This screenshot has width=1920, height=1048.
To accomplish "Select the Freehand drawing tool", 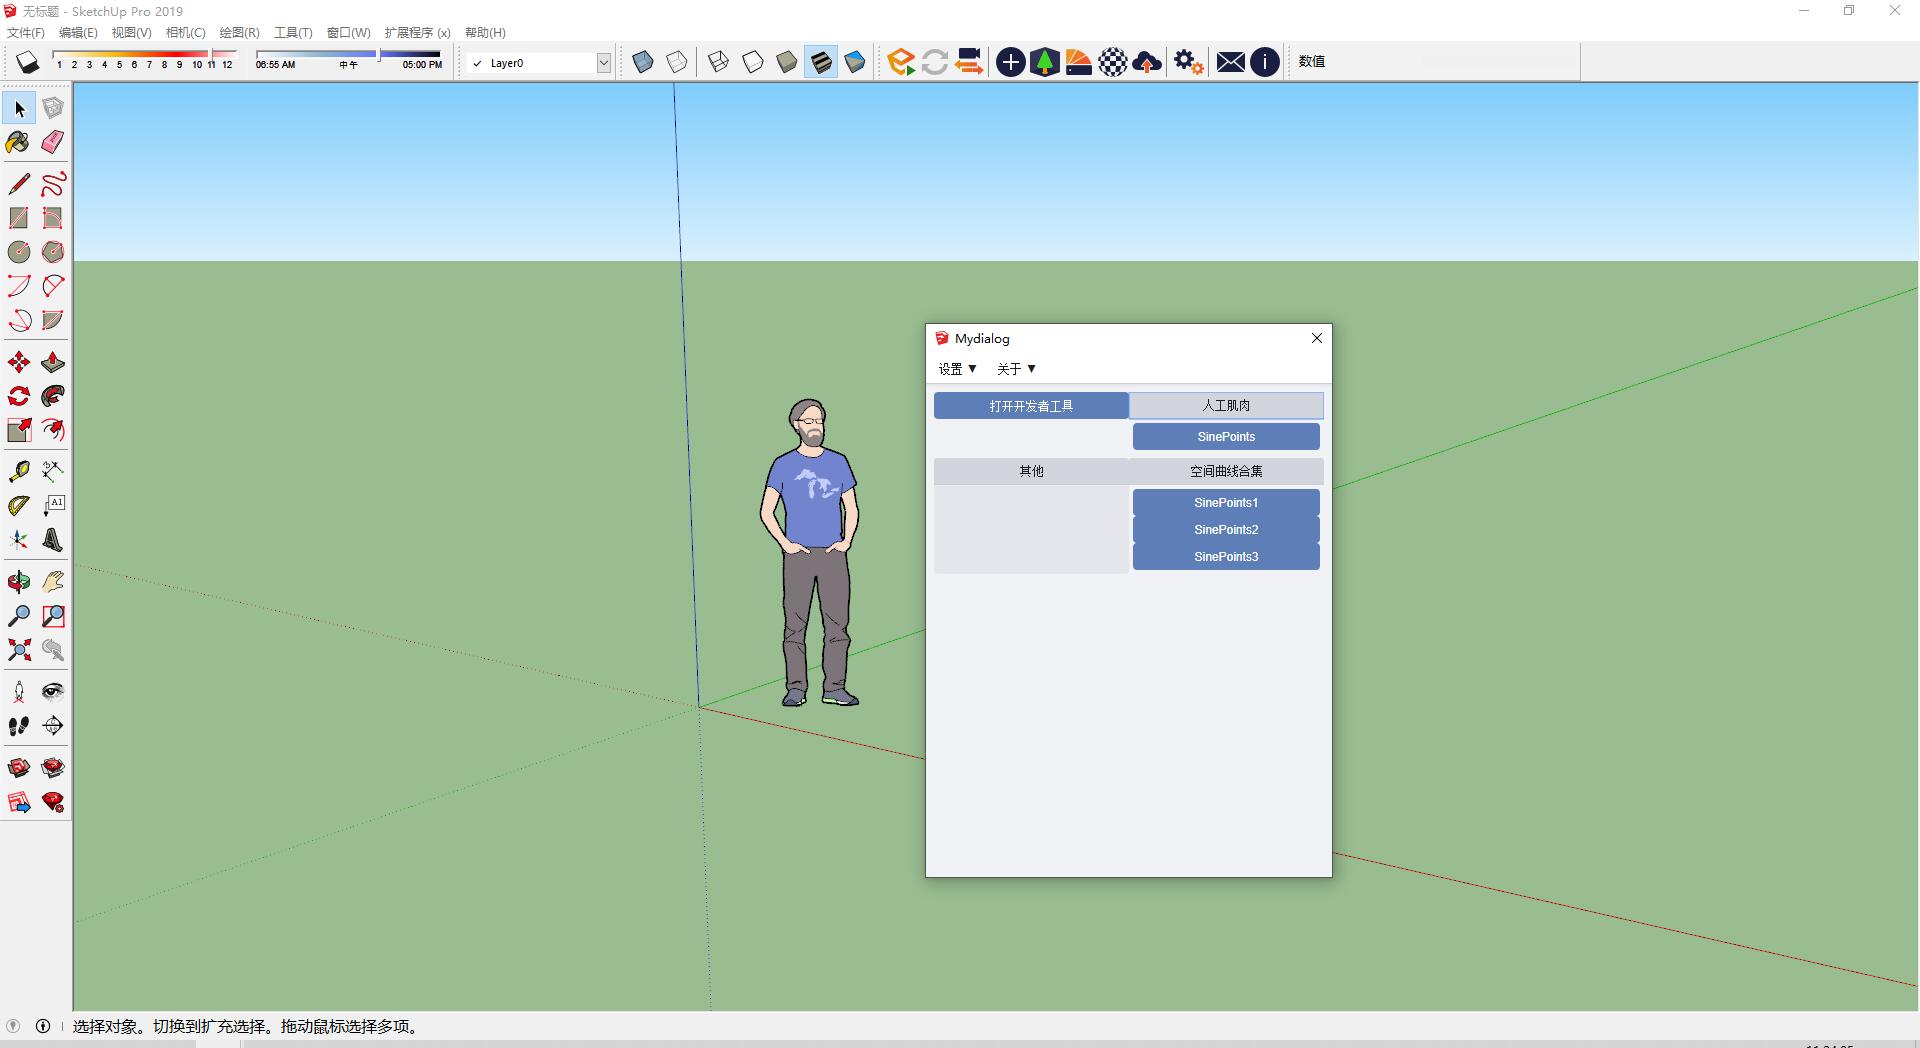I will click(x=53, y=184).
